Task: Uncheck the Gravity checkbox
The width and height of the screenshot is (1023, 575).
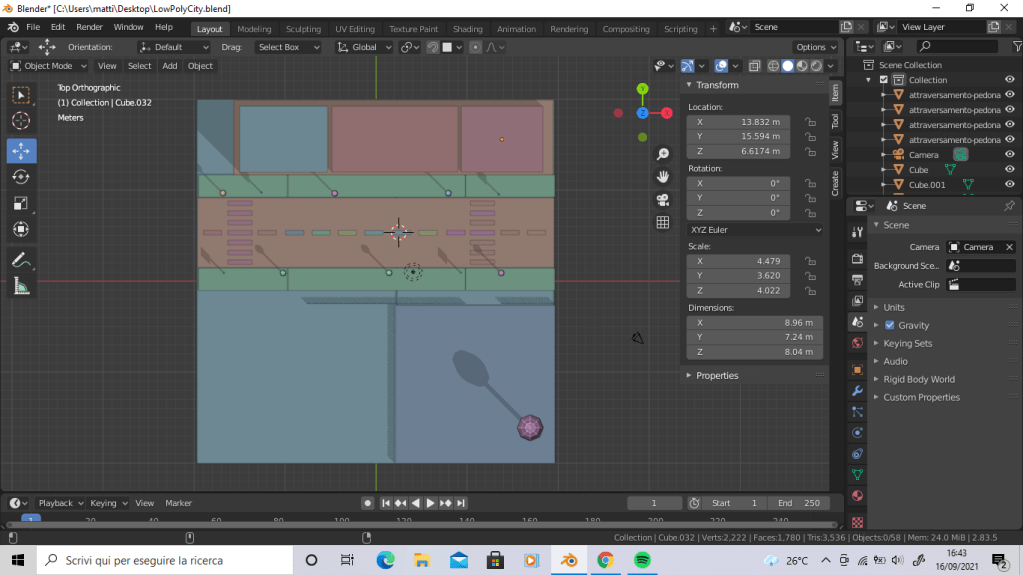Action: tap(890, 325)
